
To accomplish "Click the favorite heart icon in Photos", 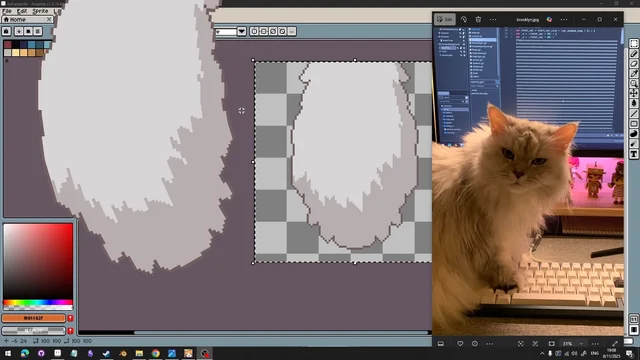I will tap(460, 344).
